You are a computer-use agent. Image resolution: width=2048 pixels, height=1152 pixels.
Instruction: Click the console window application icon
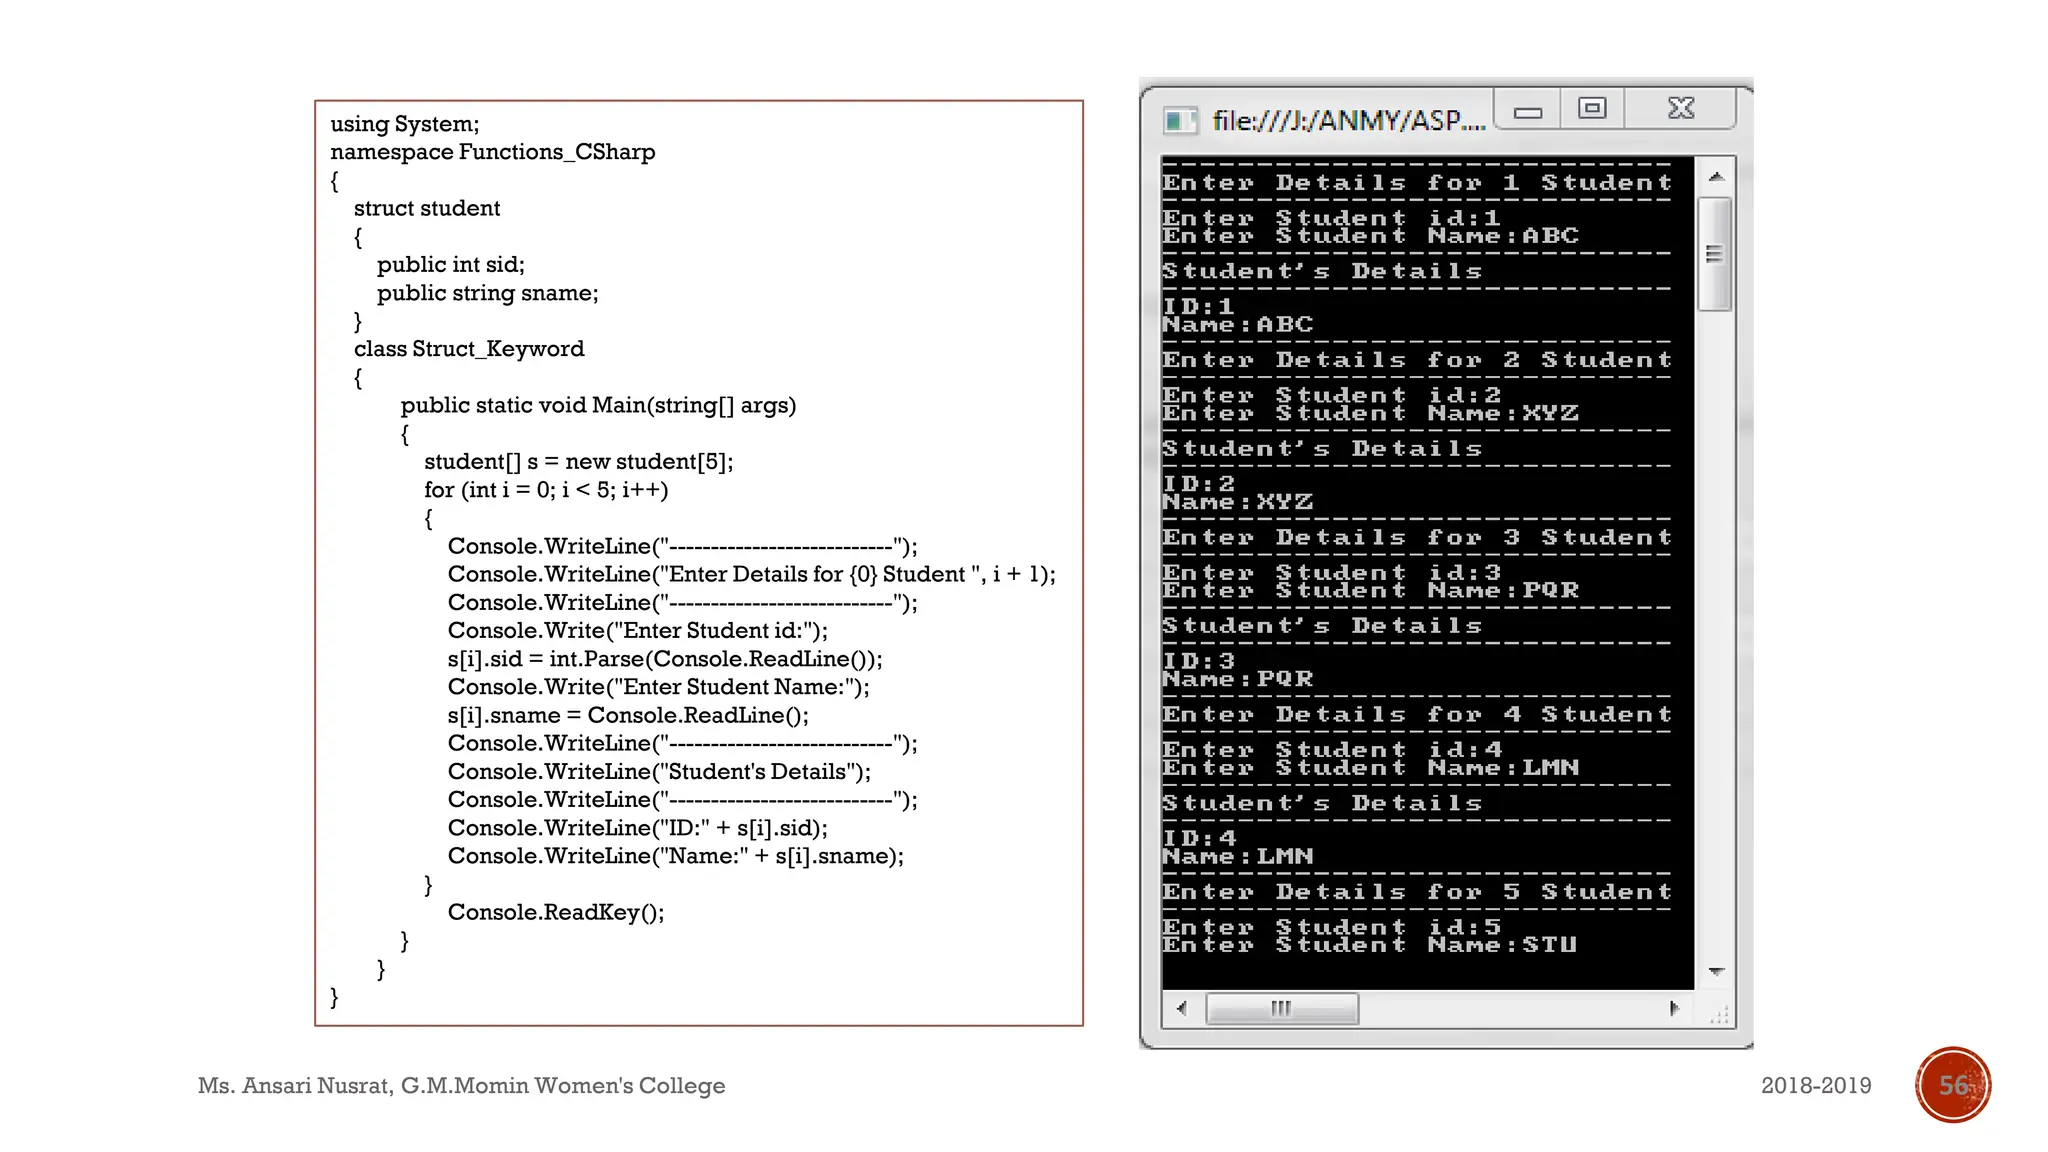pyautogui.click(x=1179, y=122)
